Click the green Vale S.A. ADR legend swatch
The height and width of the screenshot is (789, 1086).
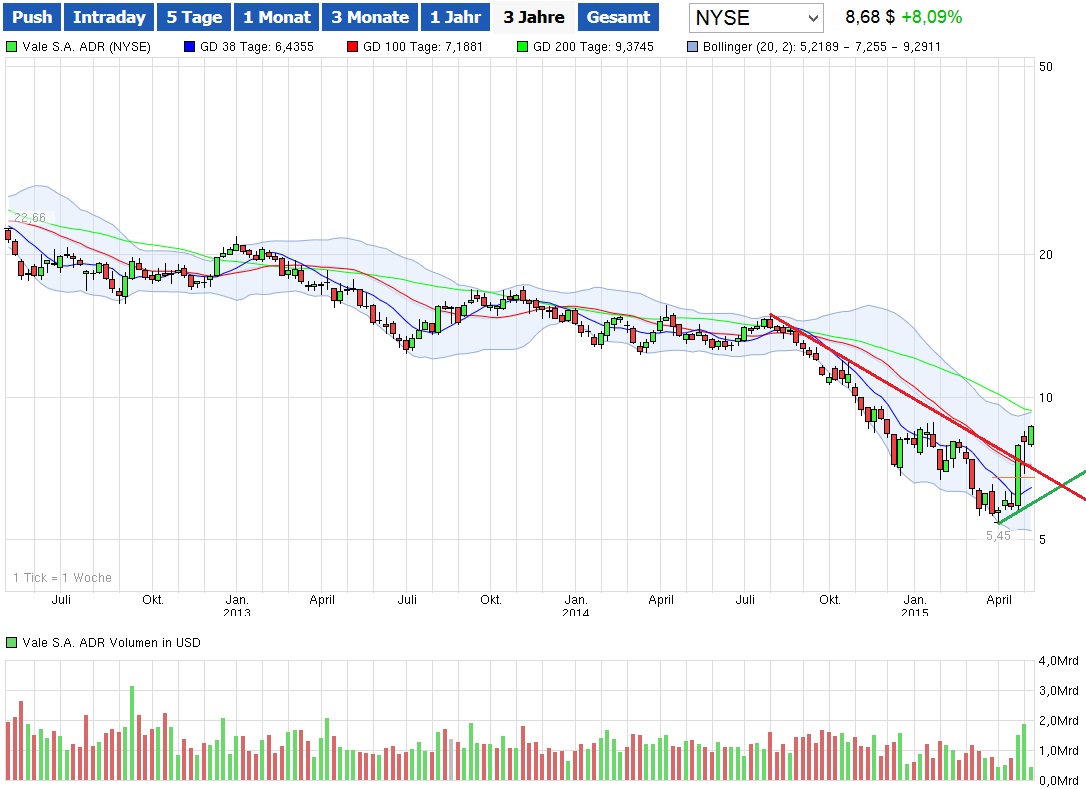11,47
